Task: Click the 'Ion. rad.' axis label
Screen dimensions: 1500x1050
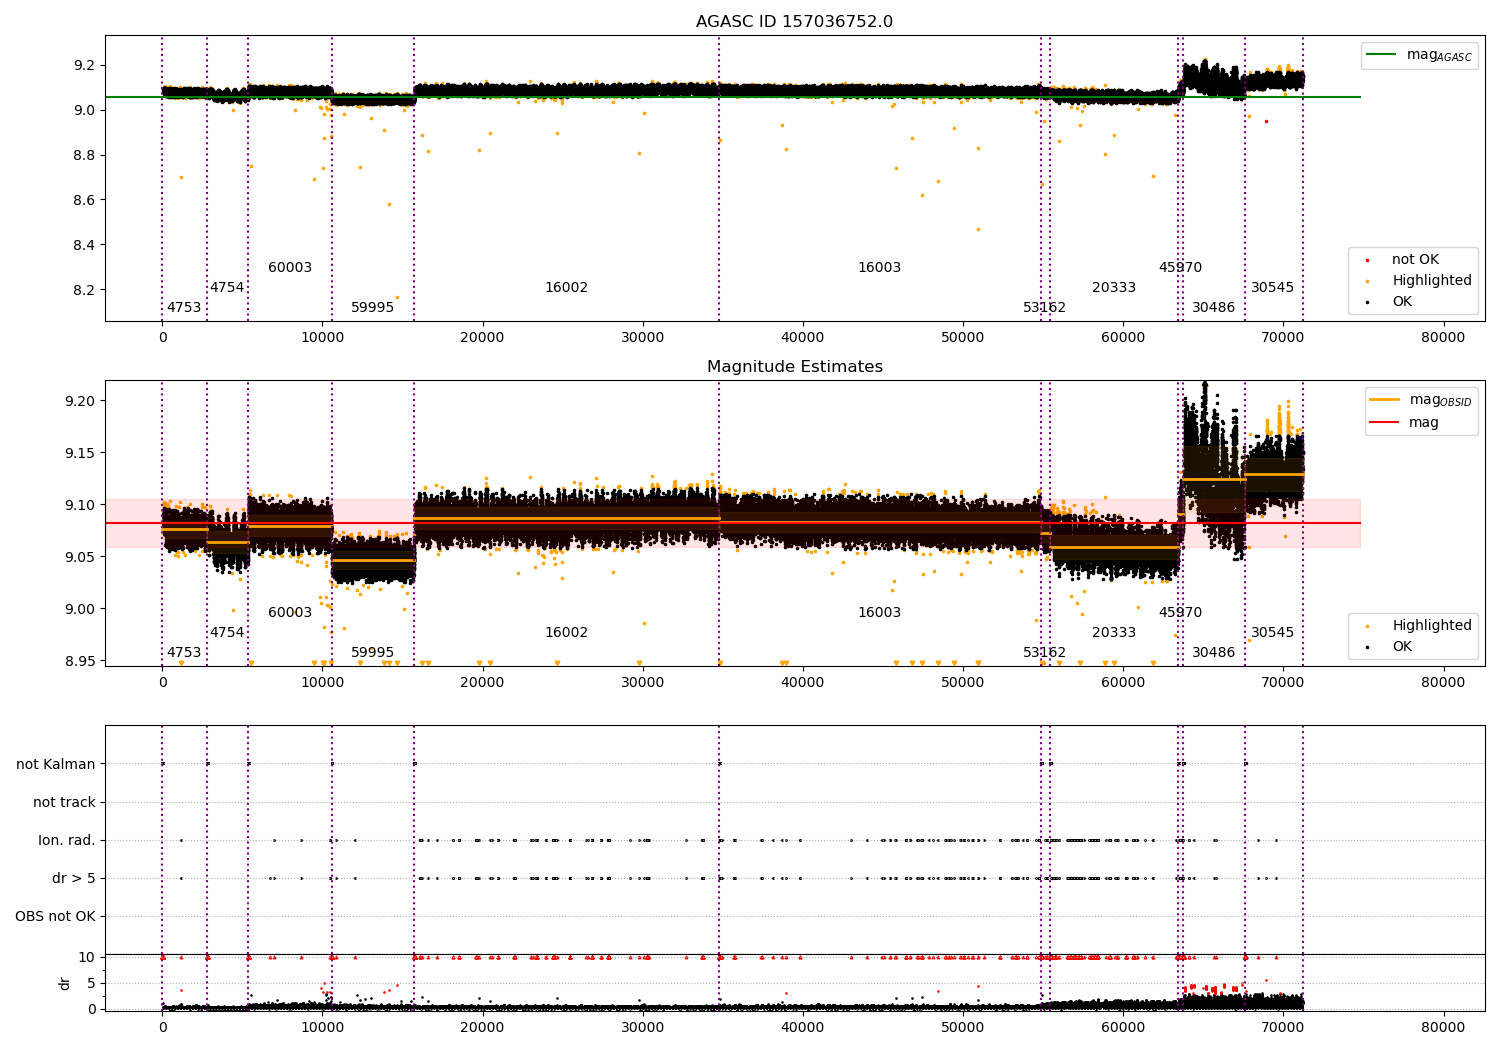Action: pos(67,840)
